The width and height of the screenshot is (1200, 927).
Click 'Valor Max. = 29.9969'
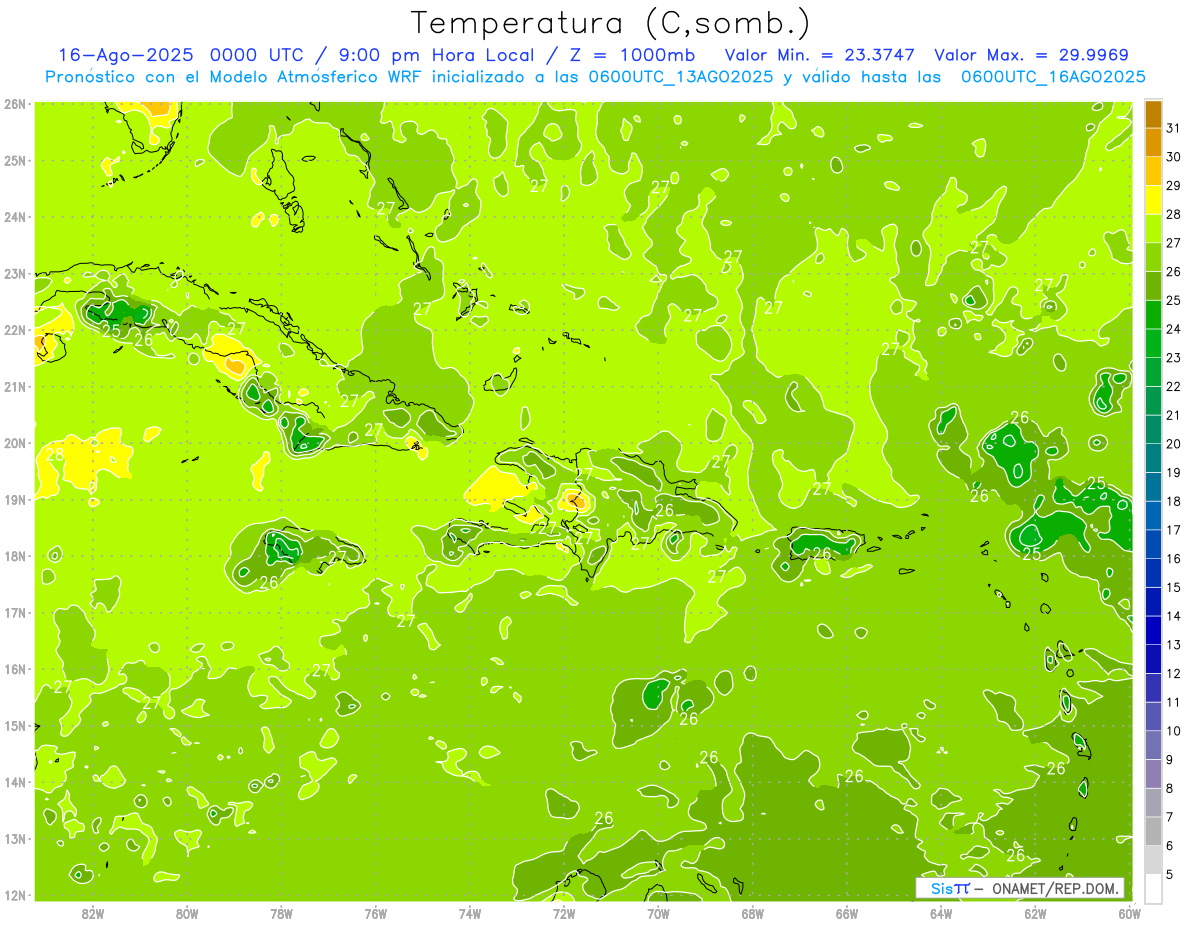click(x=1031, y=55)
